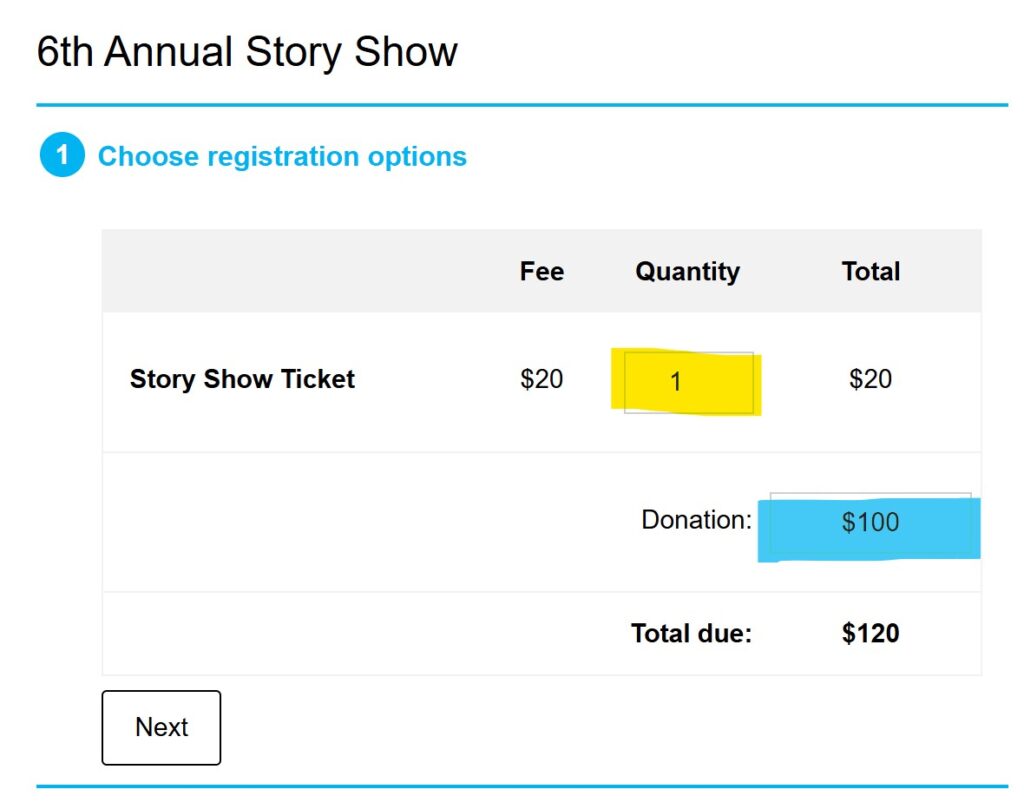Click the '6th Annual Story Show' title
Image resolution: width=1024 pixels, height=809 pixels.
click(247, 52)
